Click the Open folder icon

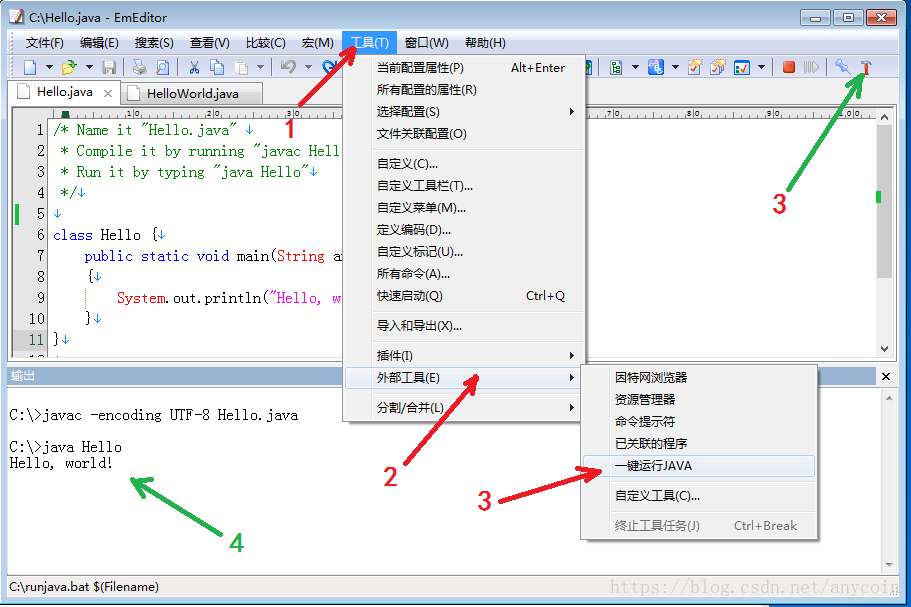click(x=69, y=67)
